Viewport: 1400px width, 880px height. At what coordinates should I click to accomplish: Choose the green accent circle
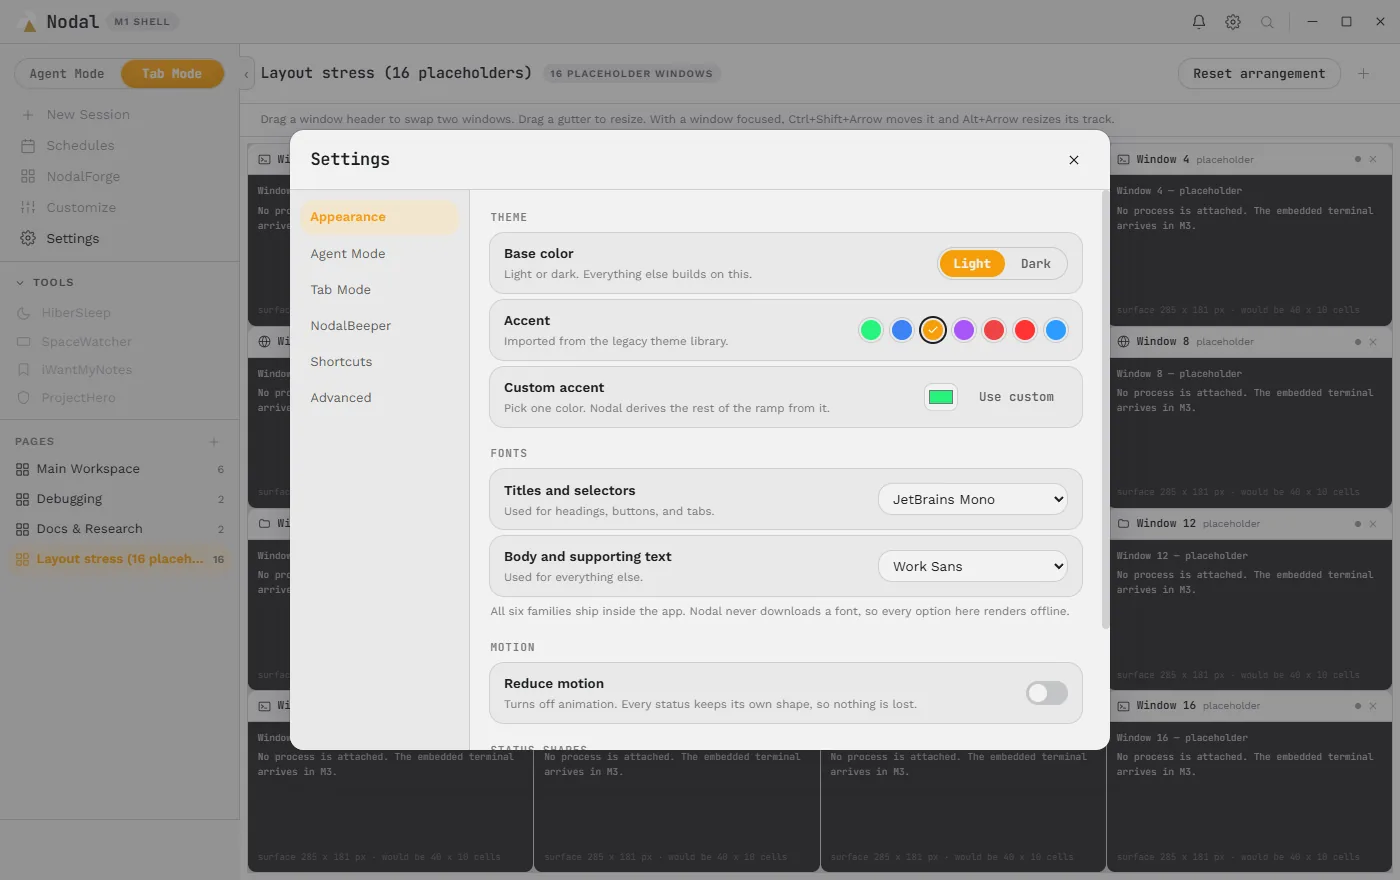point(871,330)
